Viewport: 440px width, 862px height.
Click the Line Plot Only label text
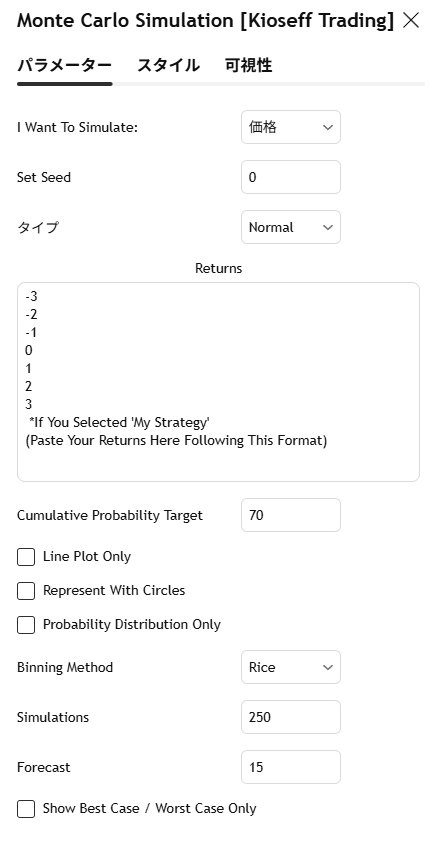[87, 556]
